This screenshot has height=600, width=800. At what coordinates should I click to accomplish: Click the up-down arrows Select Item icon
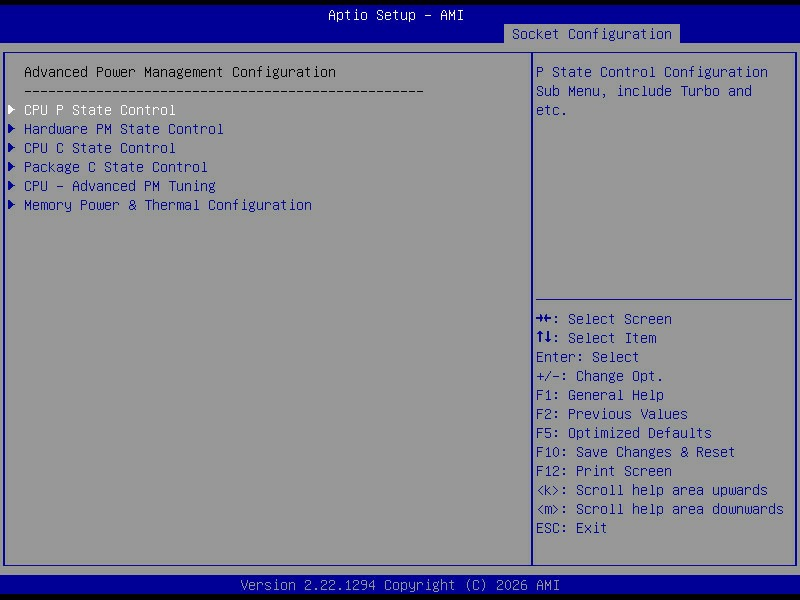(x=543, y=338)
